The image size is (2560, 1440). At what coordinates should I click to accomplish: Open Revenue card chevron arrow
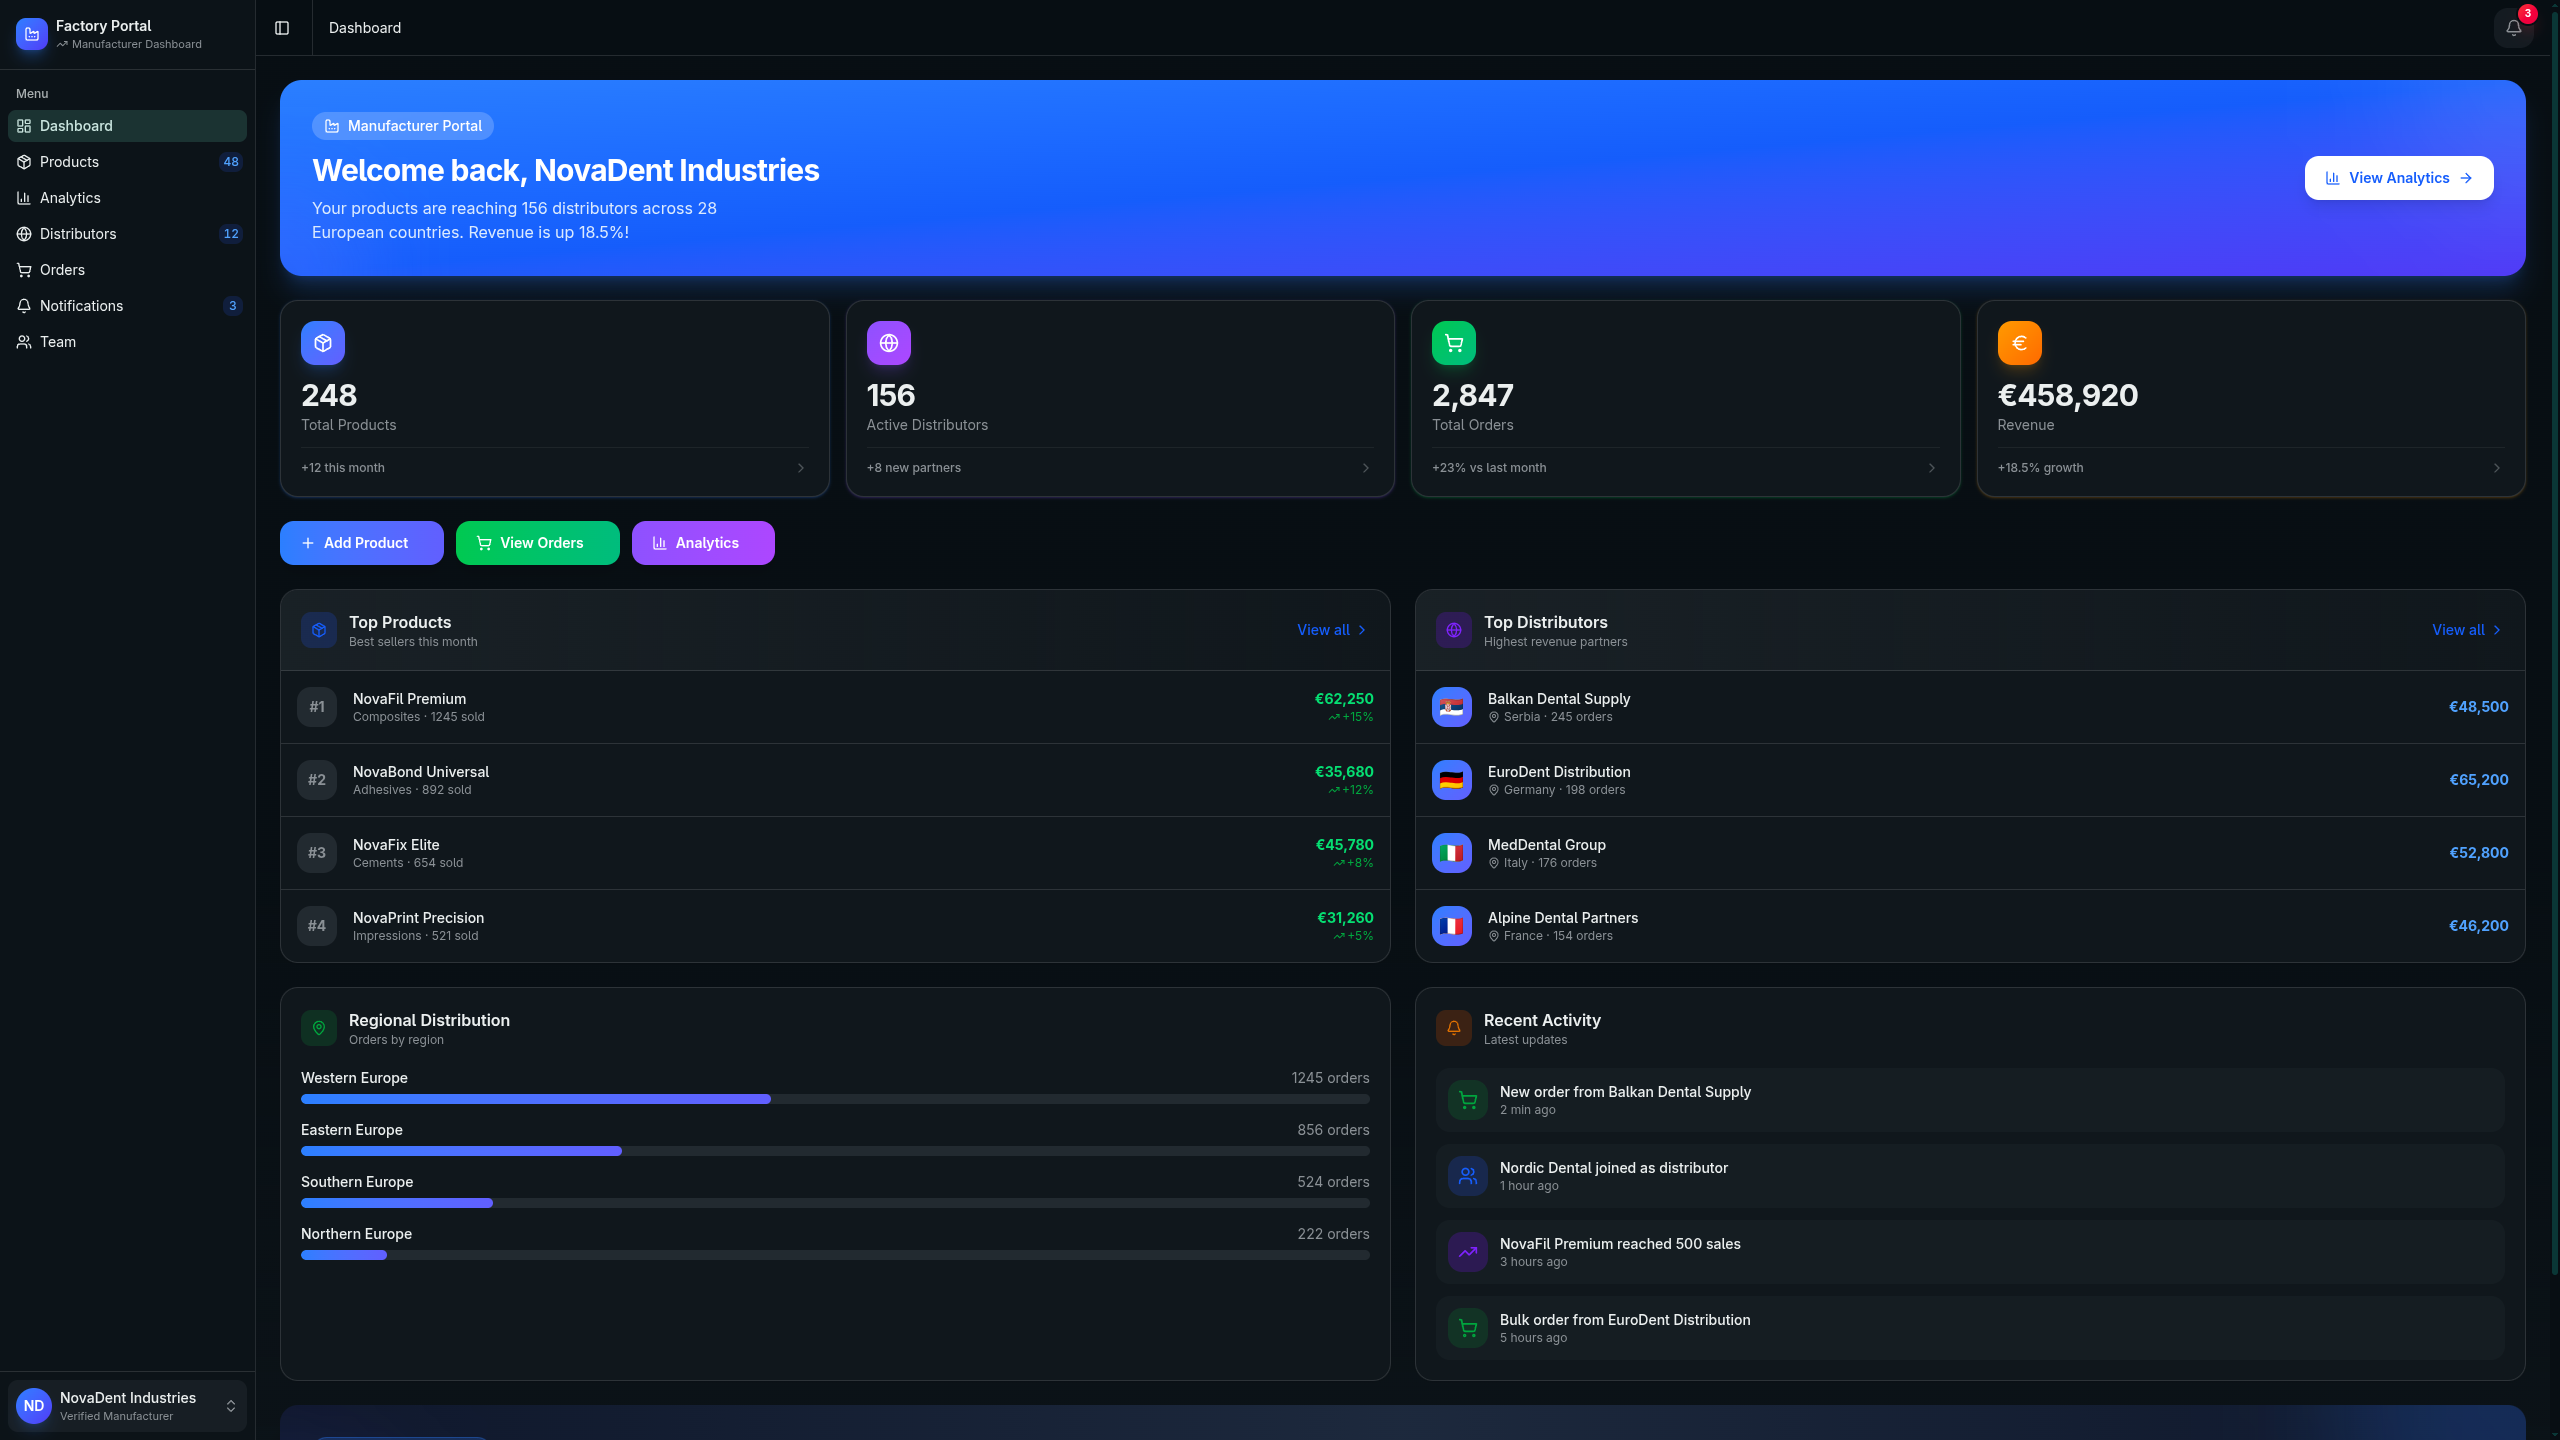click(2496, 468)
